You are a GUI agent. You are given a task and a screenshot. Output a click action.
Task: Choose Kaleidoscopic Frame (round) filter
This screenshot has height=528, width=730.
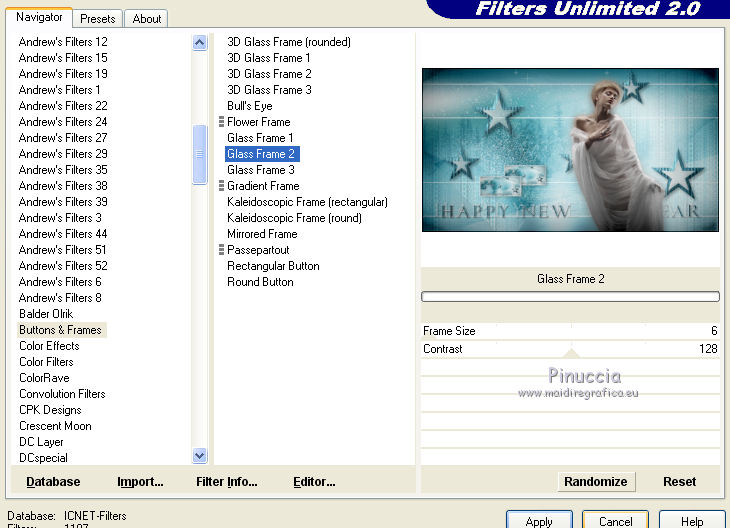(x=294, y=217)
